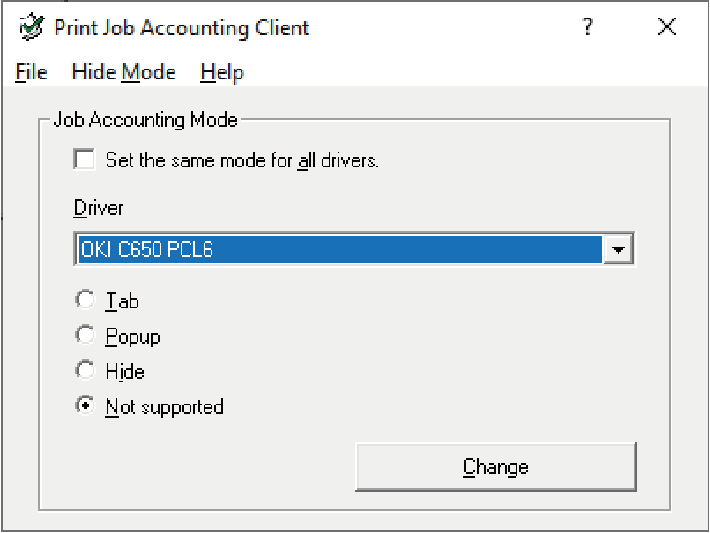Click the Driver label above the combo box
The width and height of the screenshot is (710, 533).
pyautogui.click(x=98, y=208)
